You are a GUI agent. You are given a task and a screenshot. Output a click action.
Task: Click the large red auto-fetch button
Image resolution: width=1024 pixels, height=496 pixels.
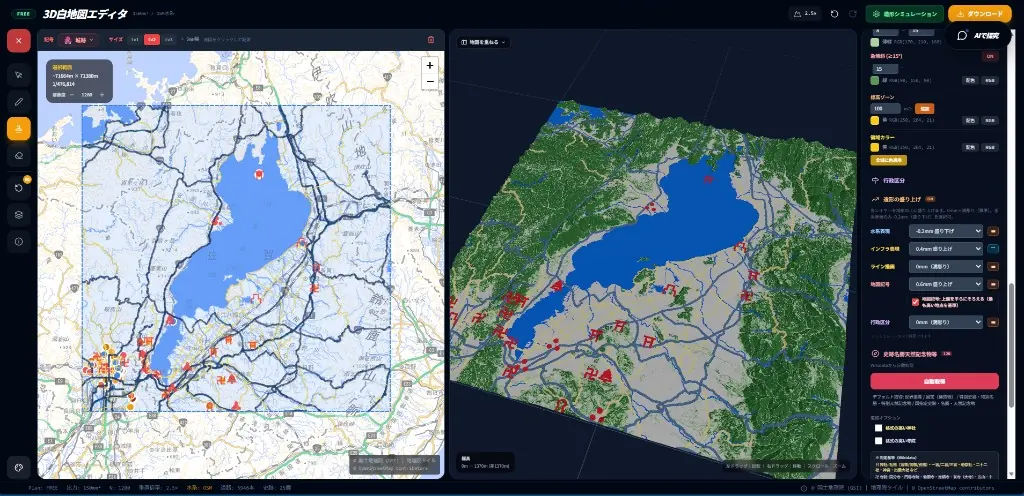(935, 381)
